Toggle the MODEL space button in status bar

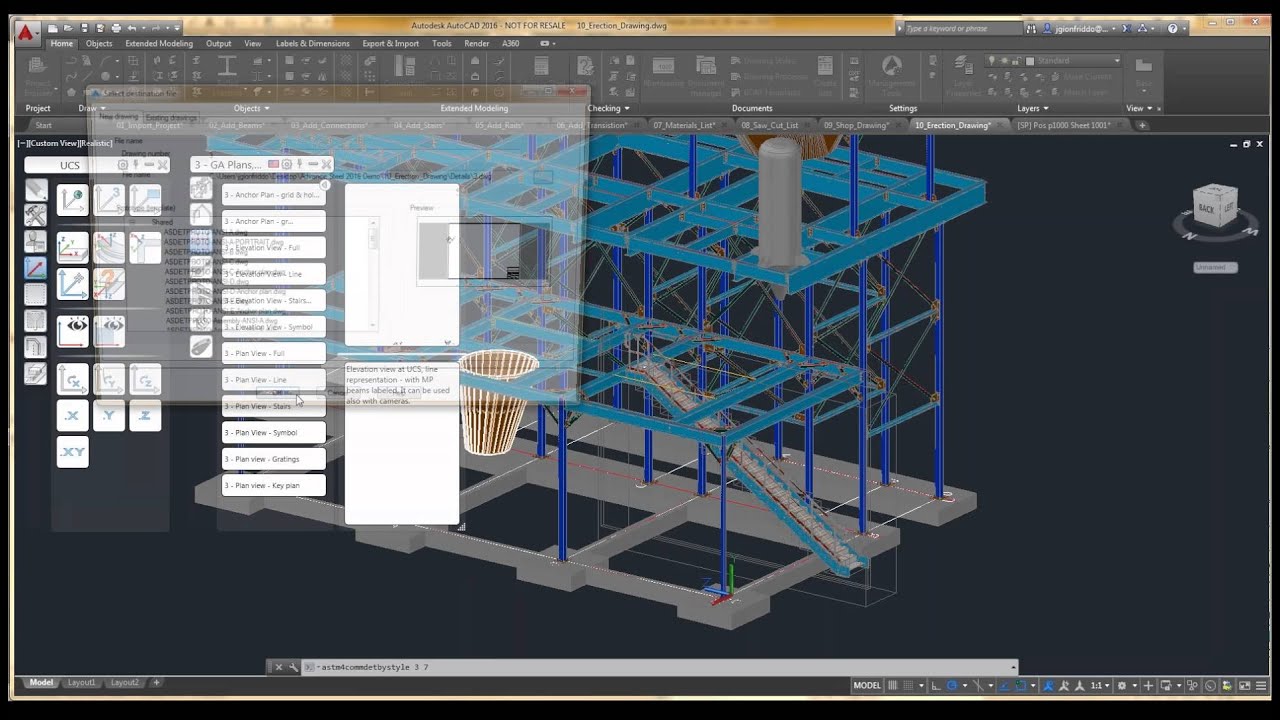[x=867, y=686]
